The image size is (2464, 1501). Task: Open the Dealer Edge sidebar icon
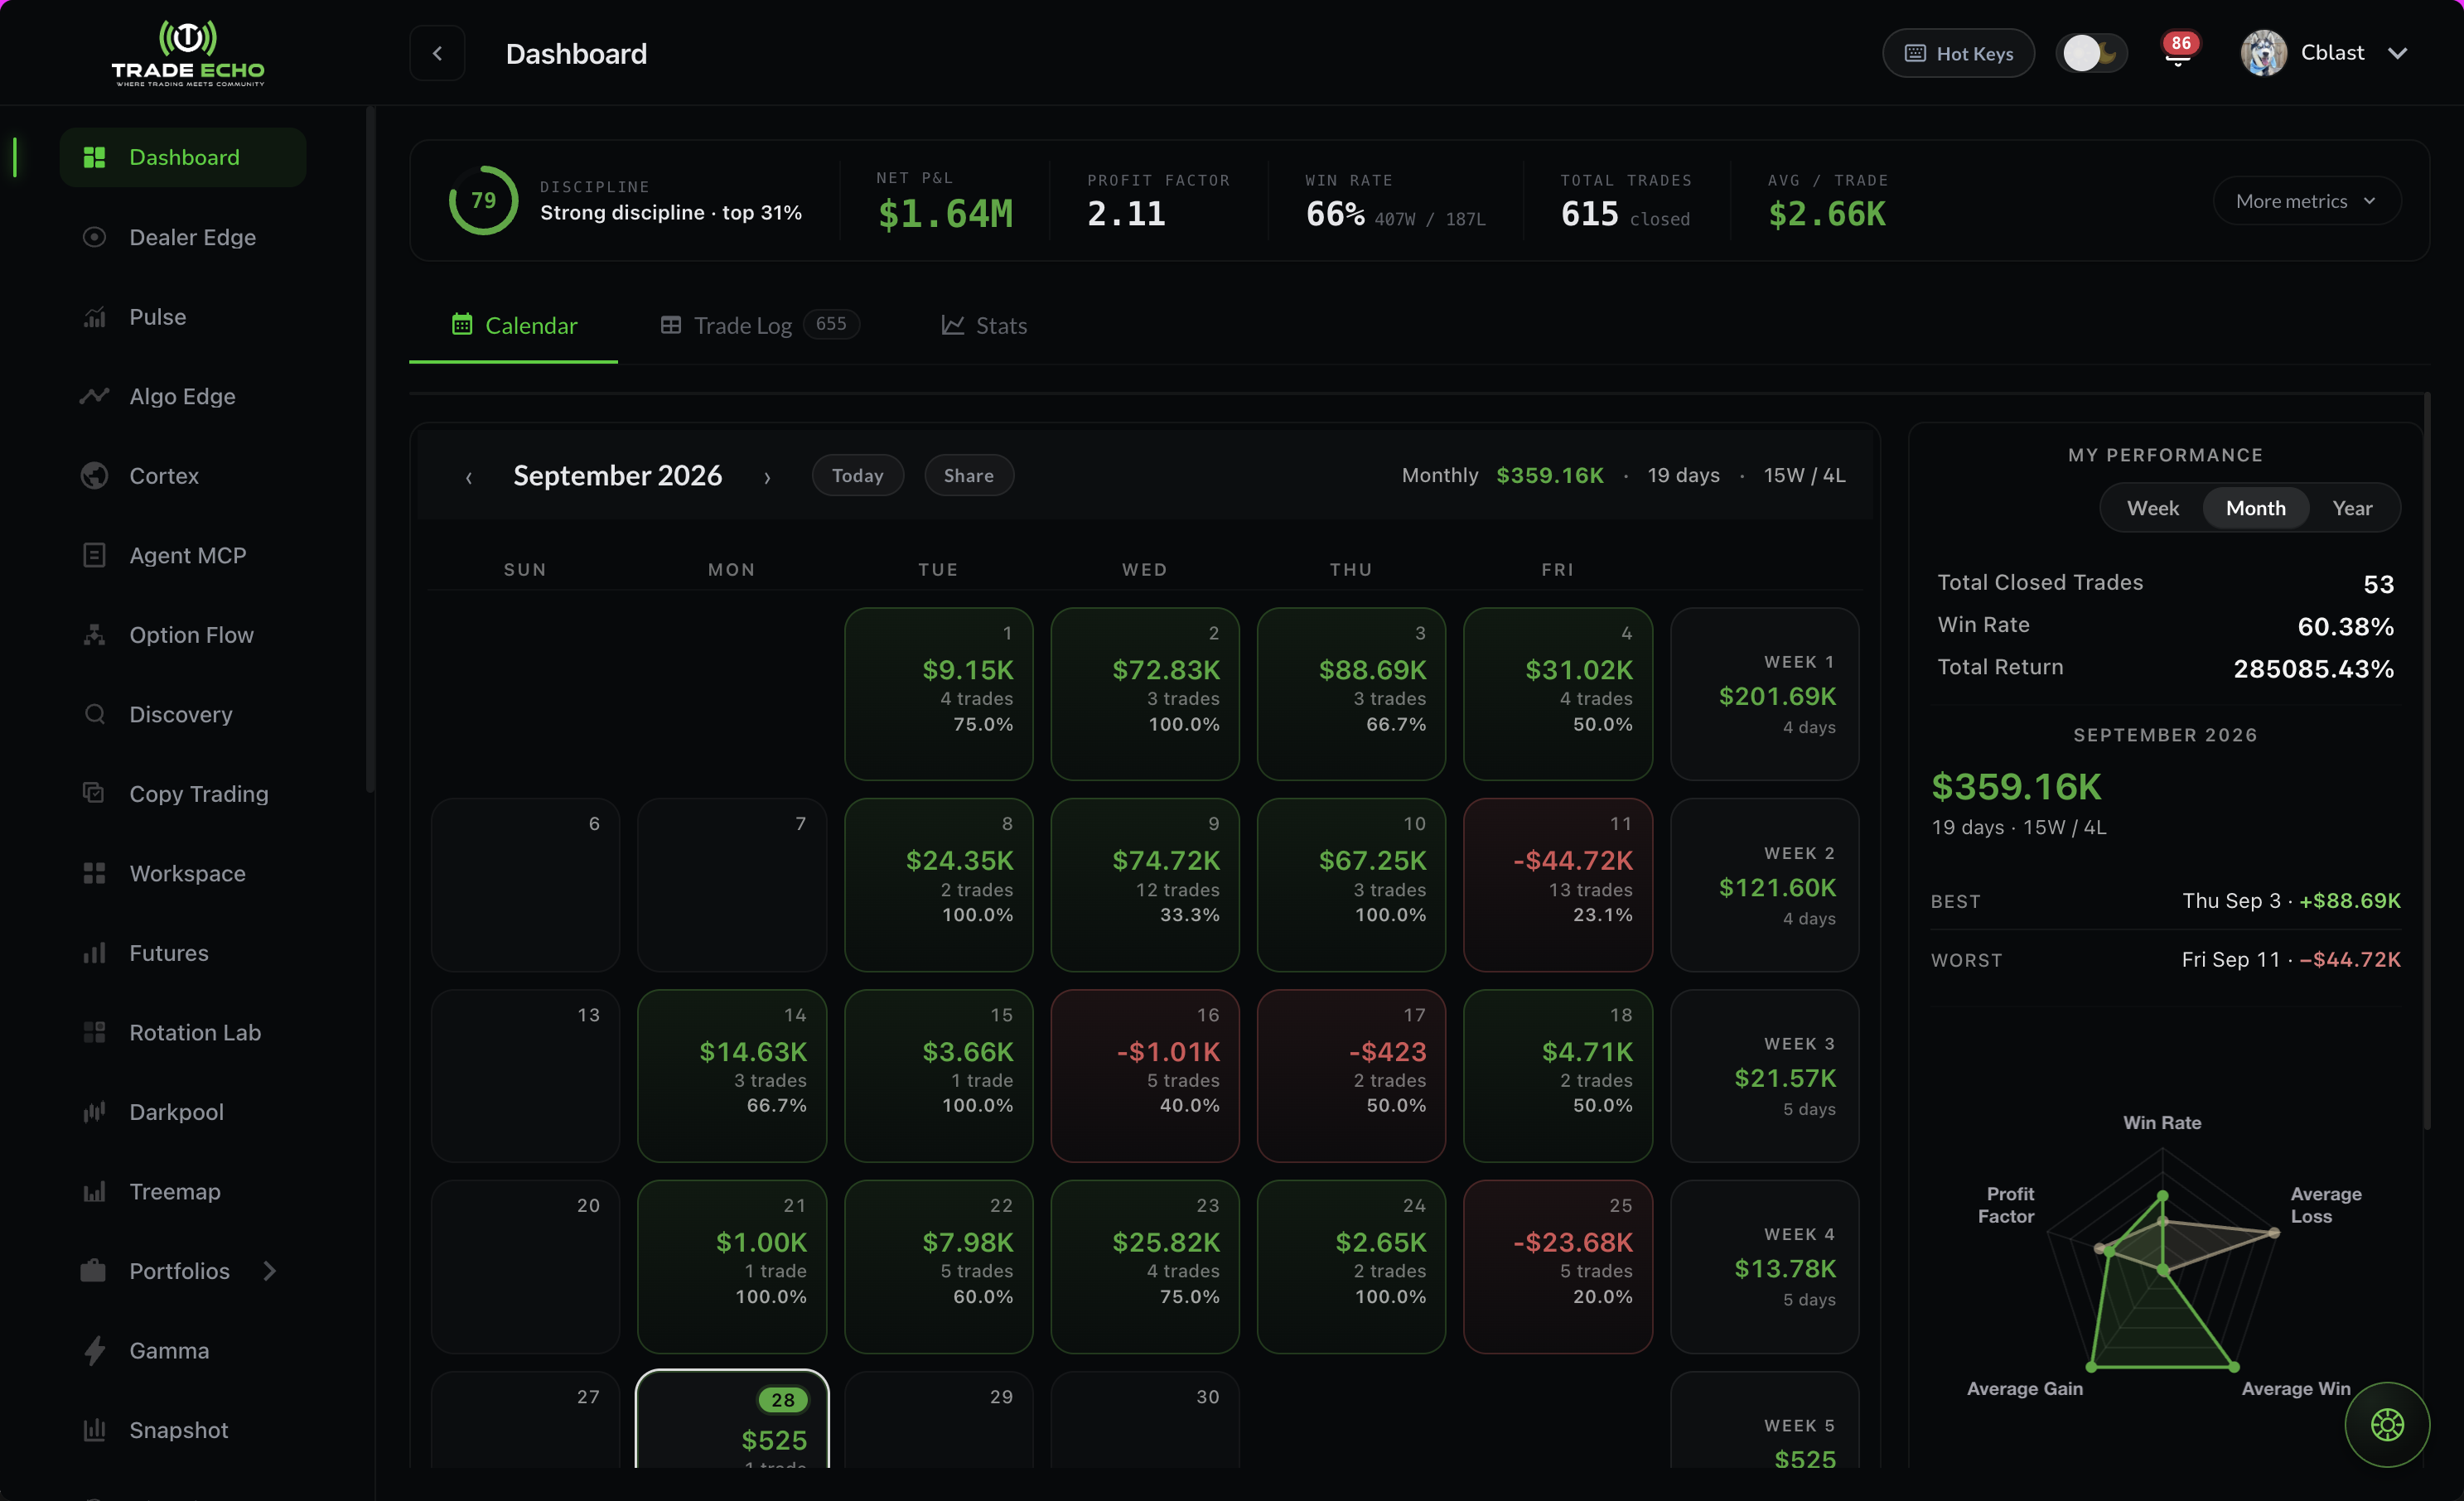tap(94, 237)
